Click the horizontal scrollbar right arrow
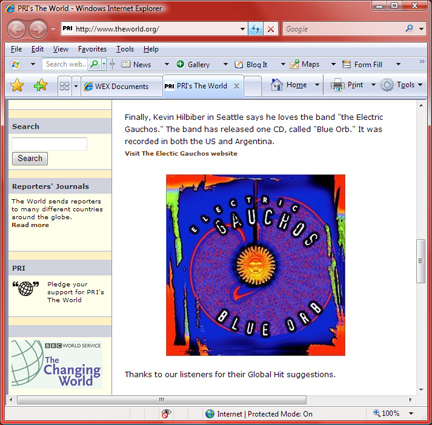This screenshot has height=425, width=432. coord(410,399)
